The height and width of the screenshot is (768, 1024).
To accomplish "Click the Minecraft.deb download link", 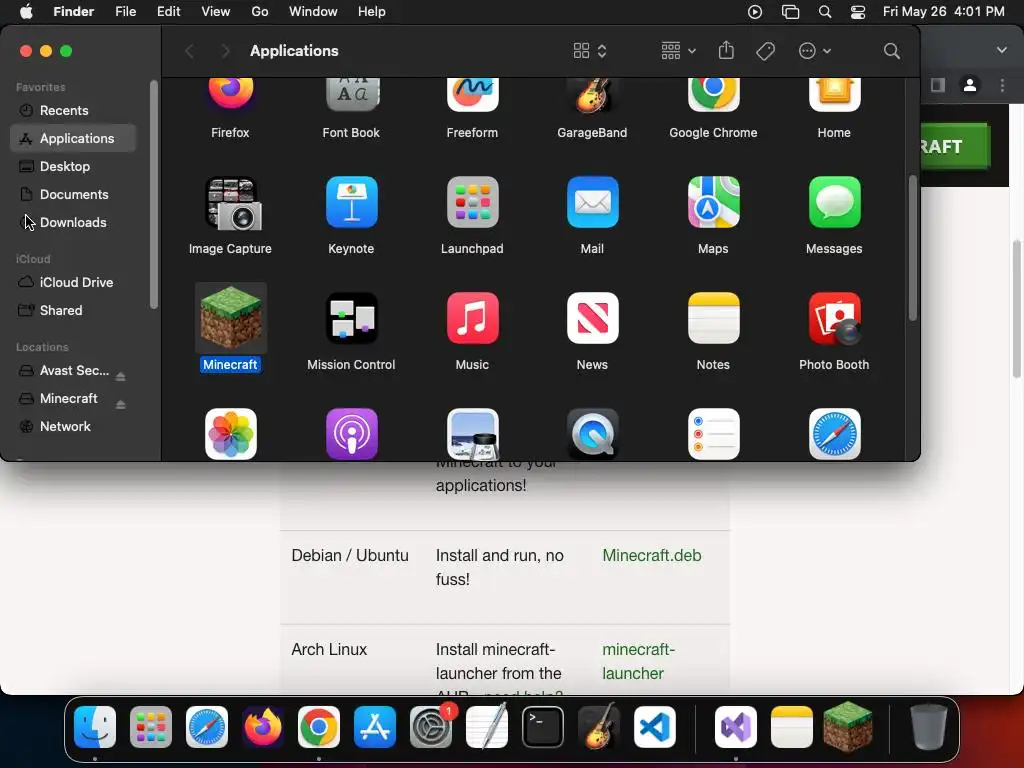I will (652, 555).
